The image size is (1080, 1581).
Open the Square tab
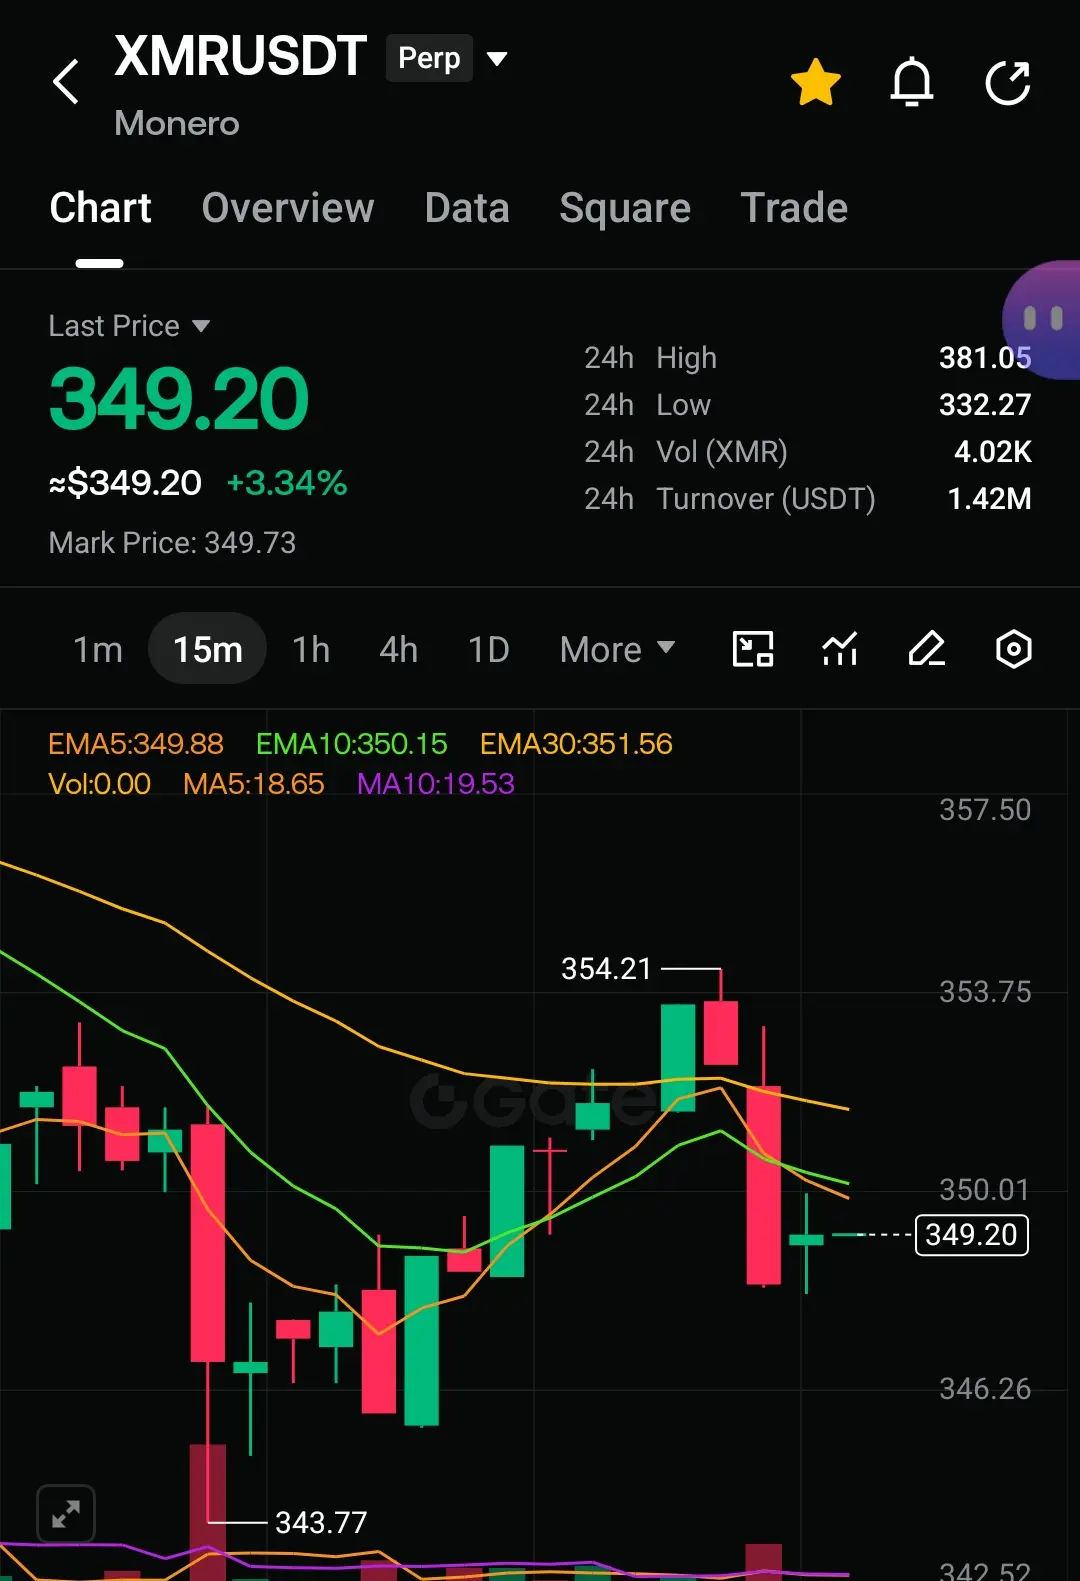pyautogui.click(x=625, y=208)
